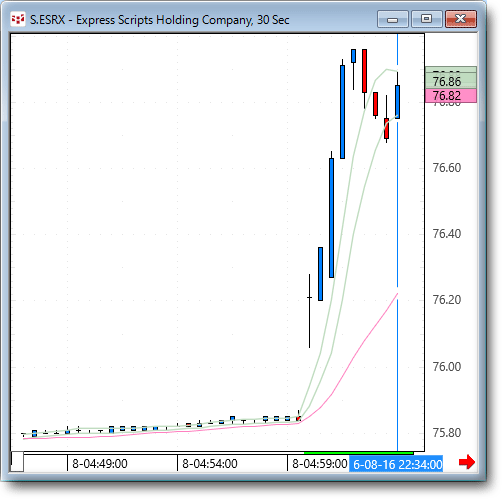Click the 76.20 price axis label
Viewport: 504px width, 499px height.
[x=447, y=300]
